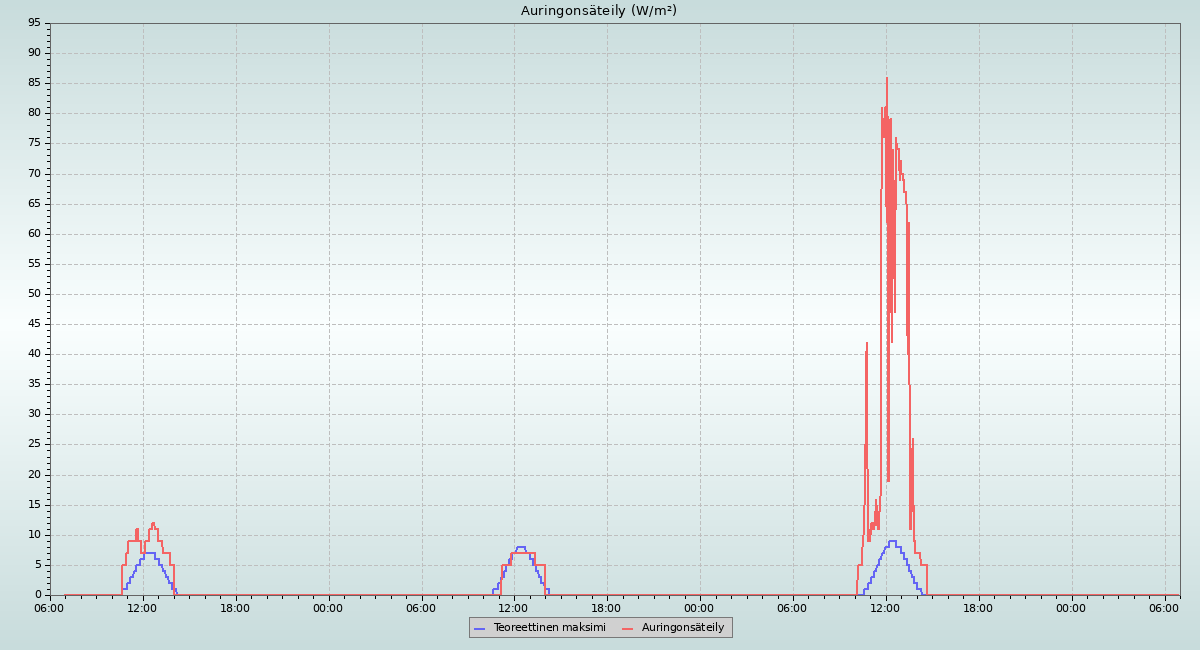
Task: Click the leftmost 06:00 time label
Action: coord(49,608)
